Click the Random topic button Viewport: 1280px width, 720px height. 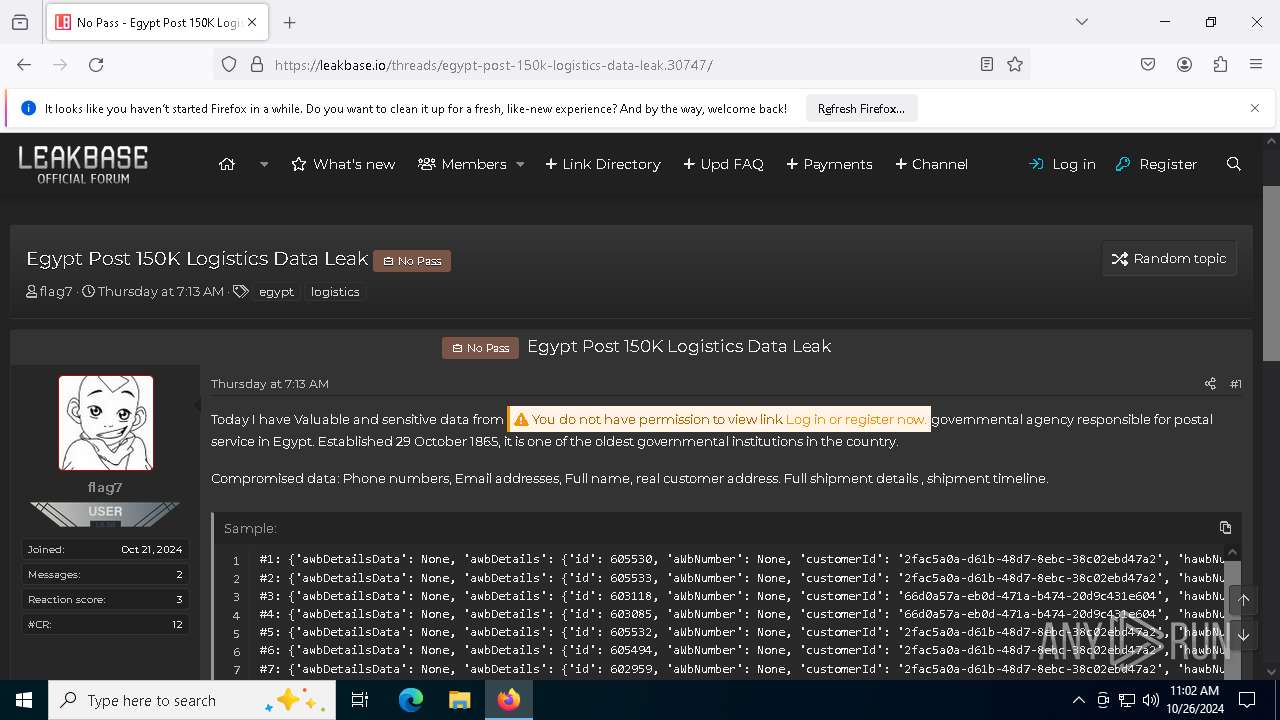1169,258
